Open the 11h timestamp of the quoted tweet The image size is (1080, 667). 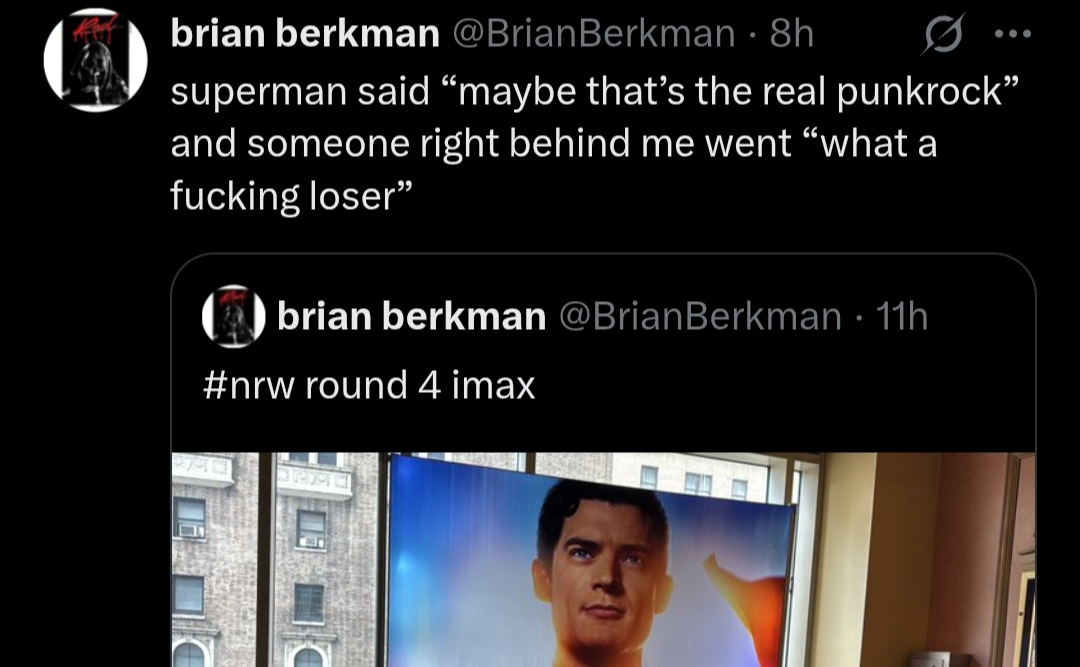902,316
